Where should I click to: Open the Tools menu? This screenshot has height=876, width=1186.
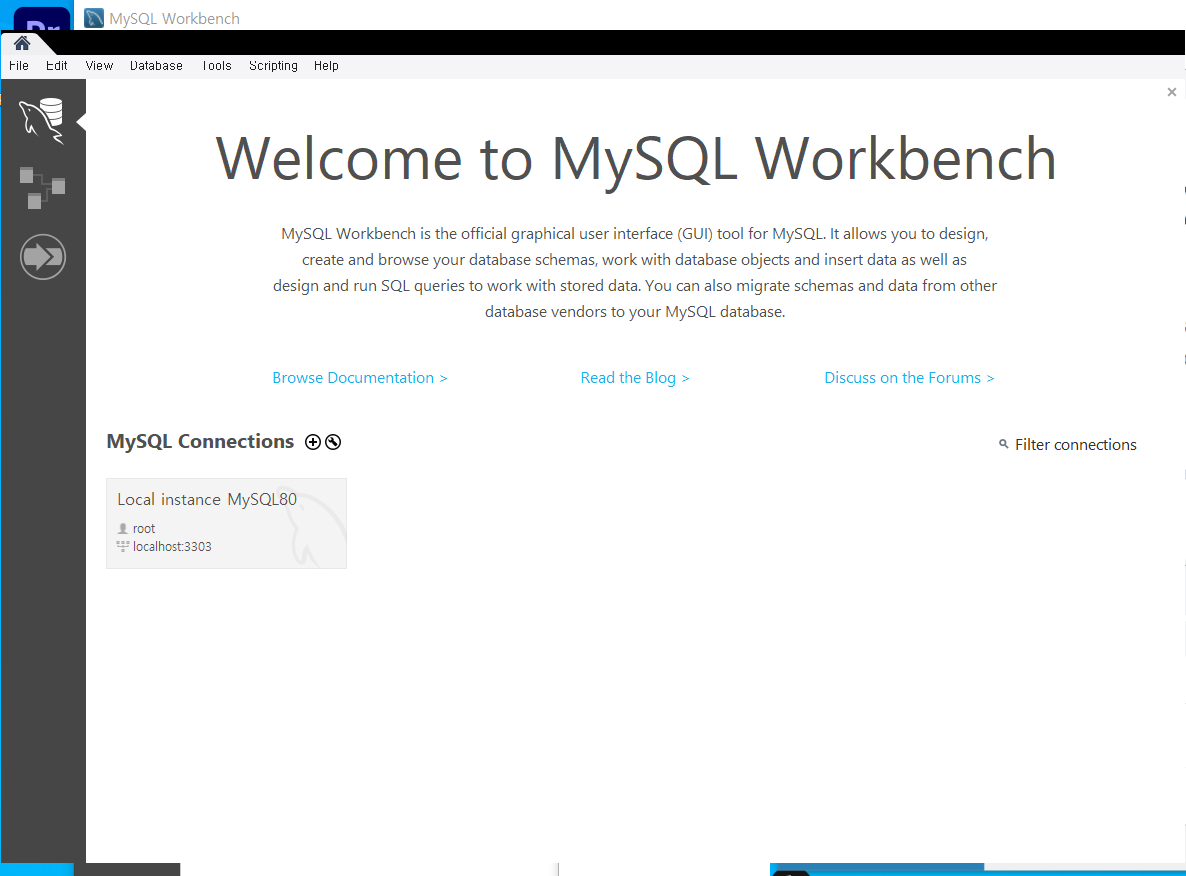pos(216,66)
